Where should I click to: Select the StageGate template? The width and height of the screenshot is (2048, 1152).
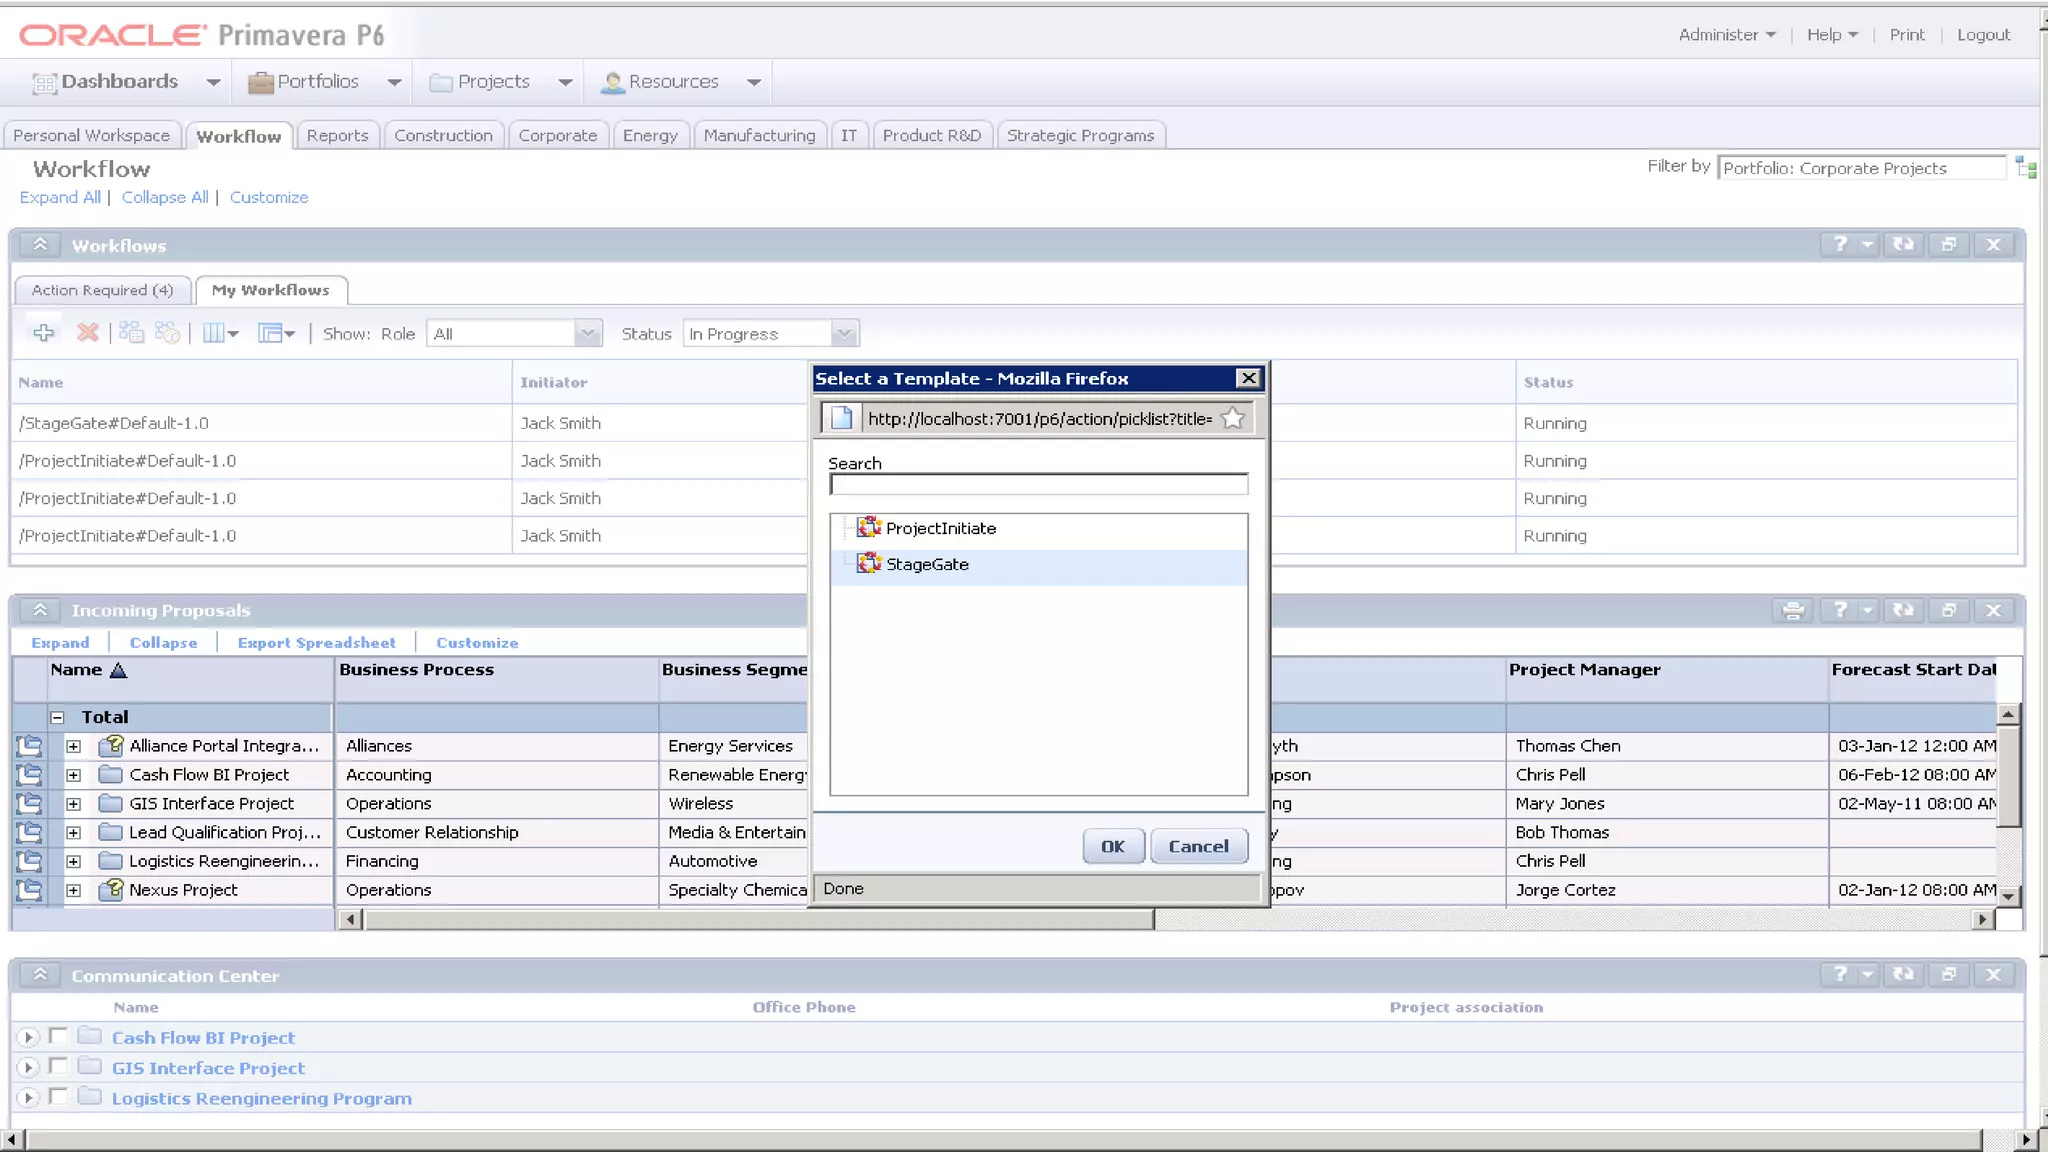tap(1039, 565)
